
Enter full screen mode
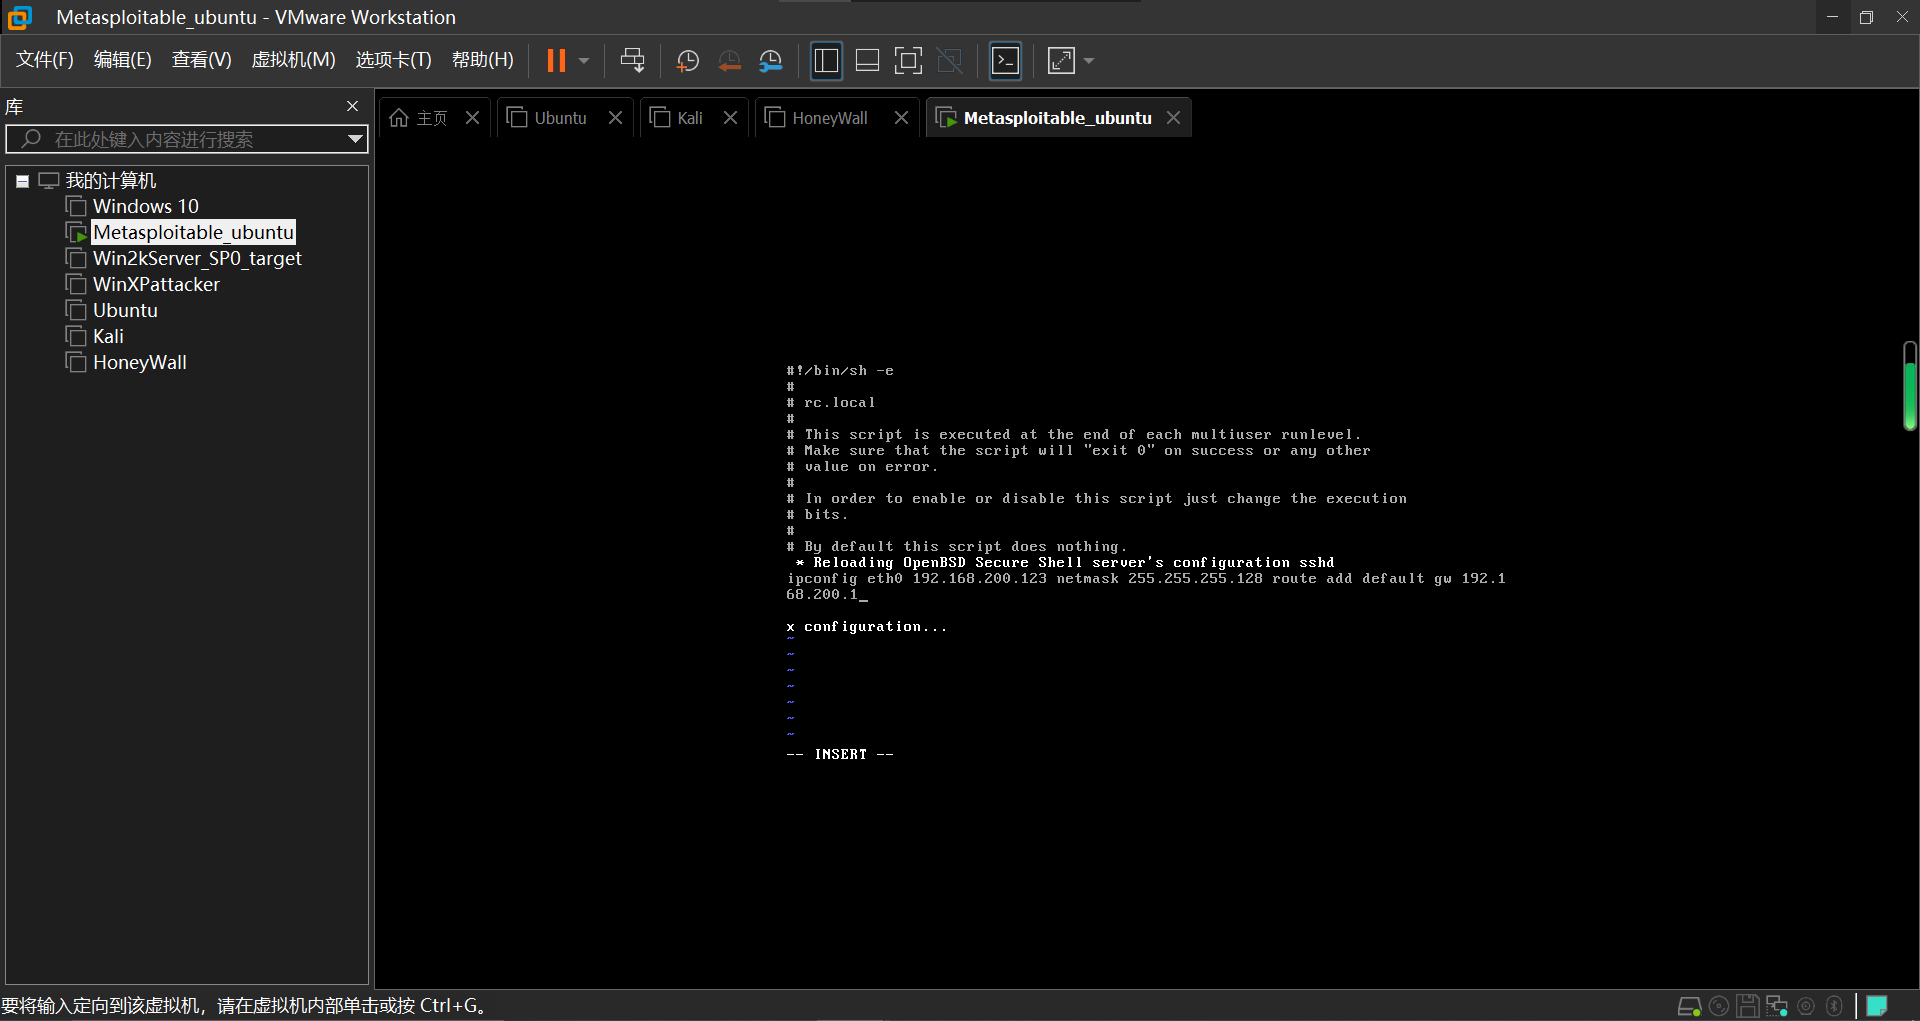[x=908, y=61]
